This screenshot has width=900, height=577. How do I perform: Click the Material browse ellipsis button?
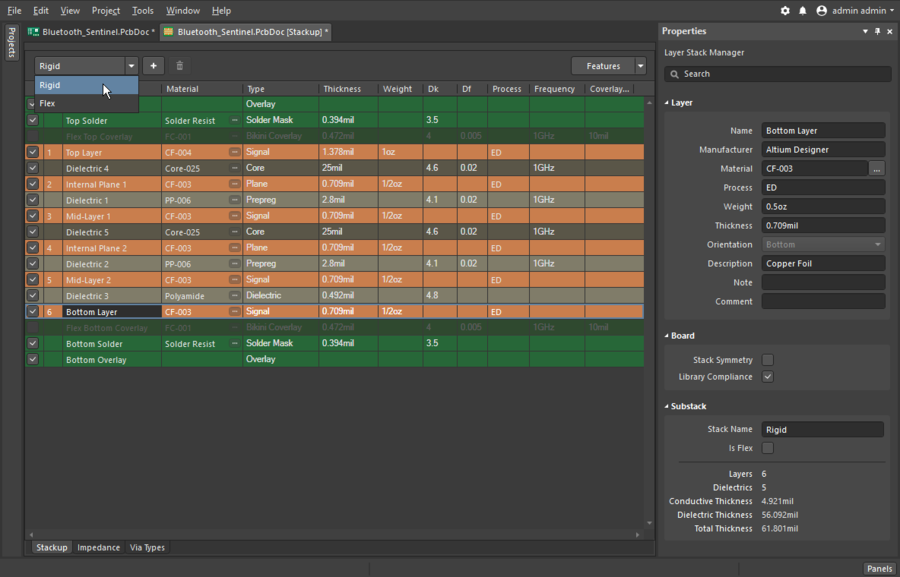click(x=877, y=169)
